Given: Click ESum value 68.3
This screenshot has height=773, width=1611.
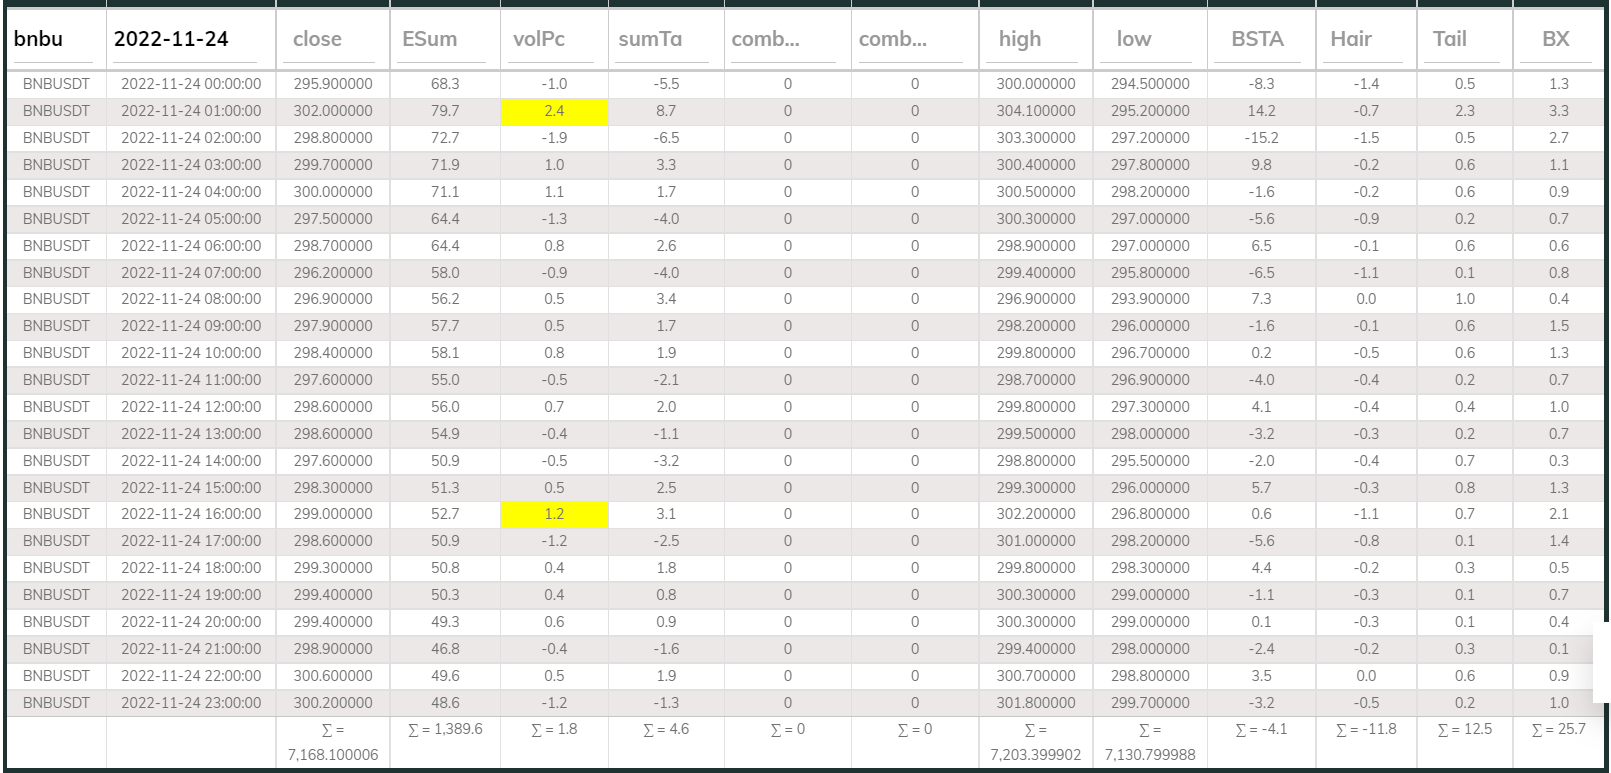Looking at the screenshot, I should click(445, 84).
